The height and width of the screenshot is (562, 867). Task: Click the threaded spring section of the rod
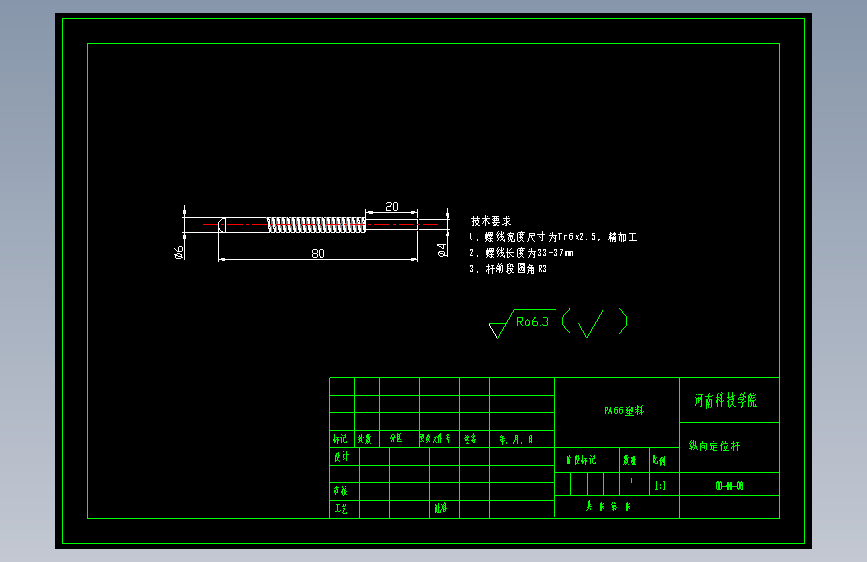coord(316,225)
